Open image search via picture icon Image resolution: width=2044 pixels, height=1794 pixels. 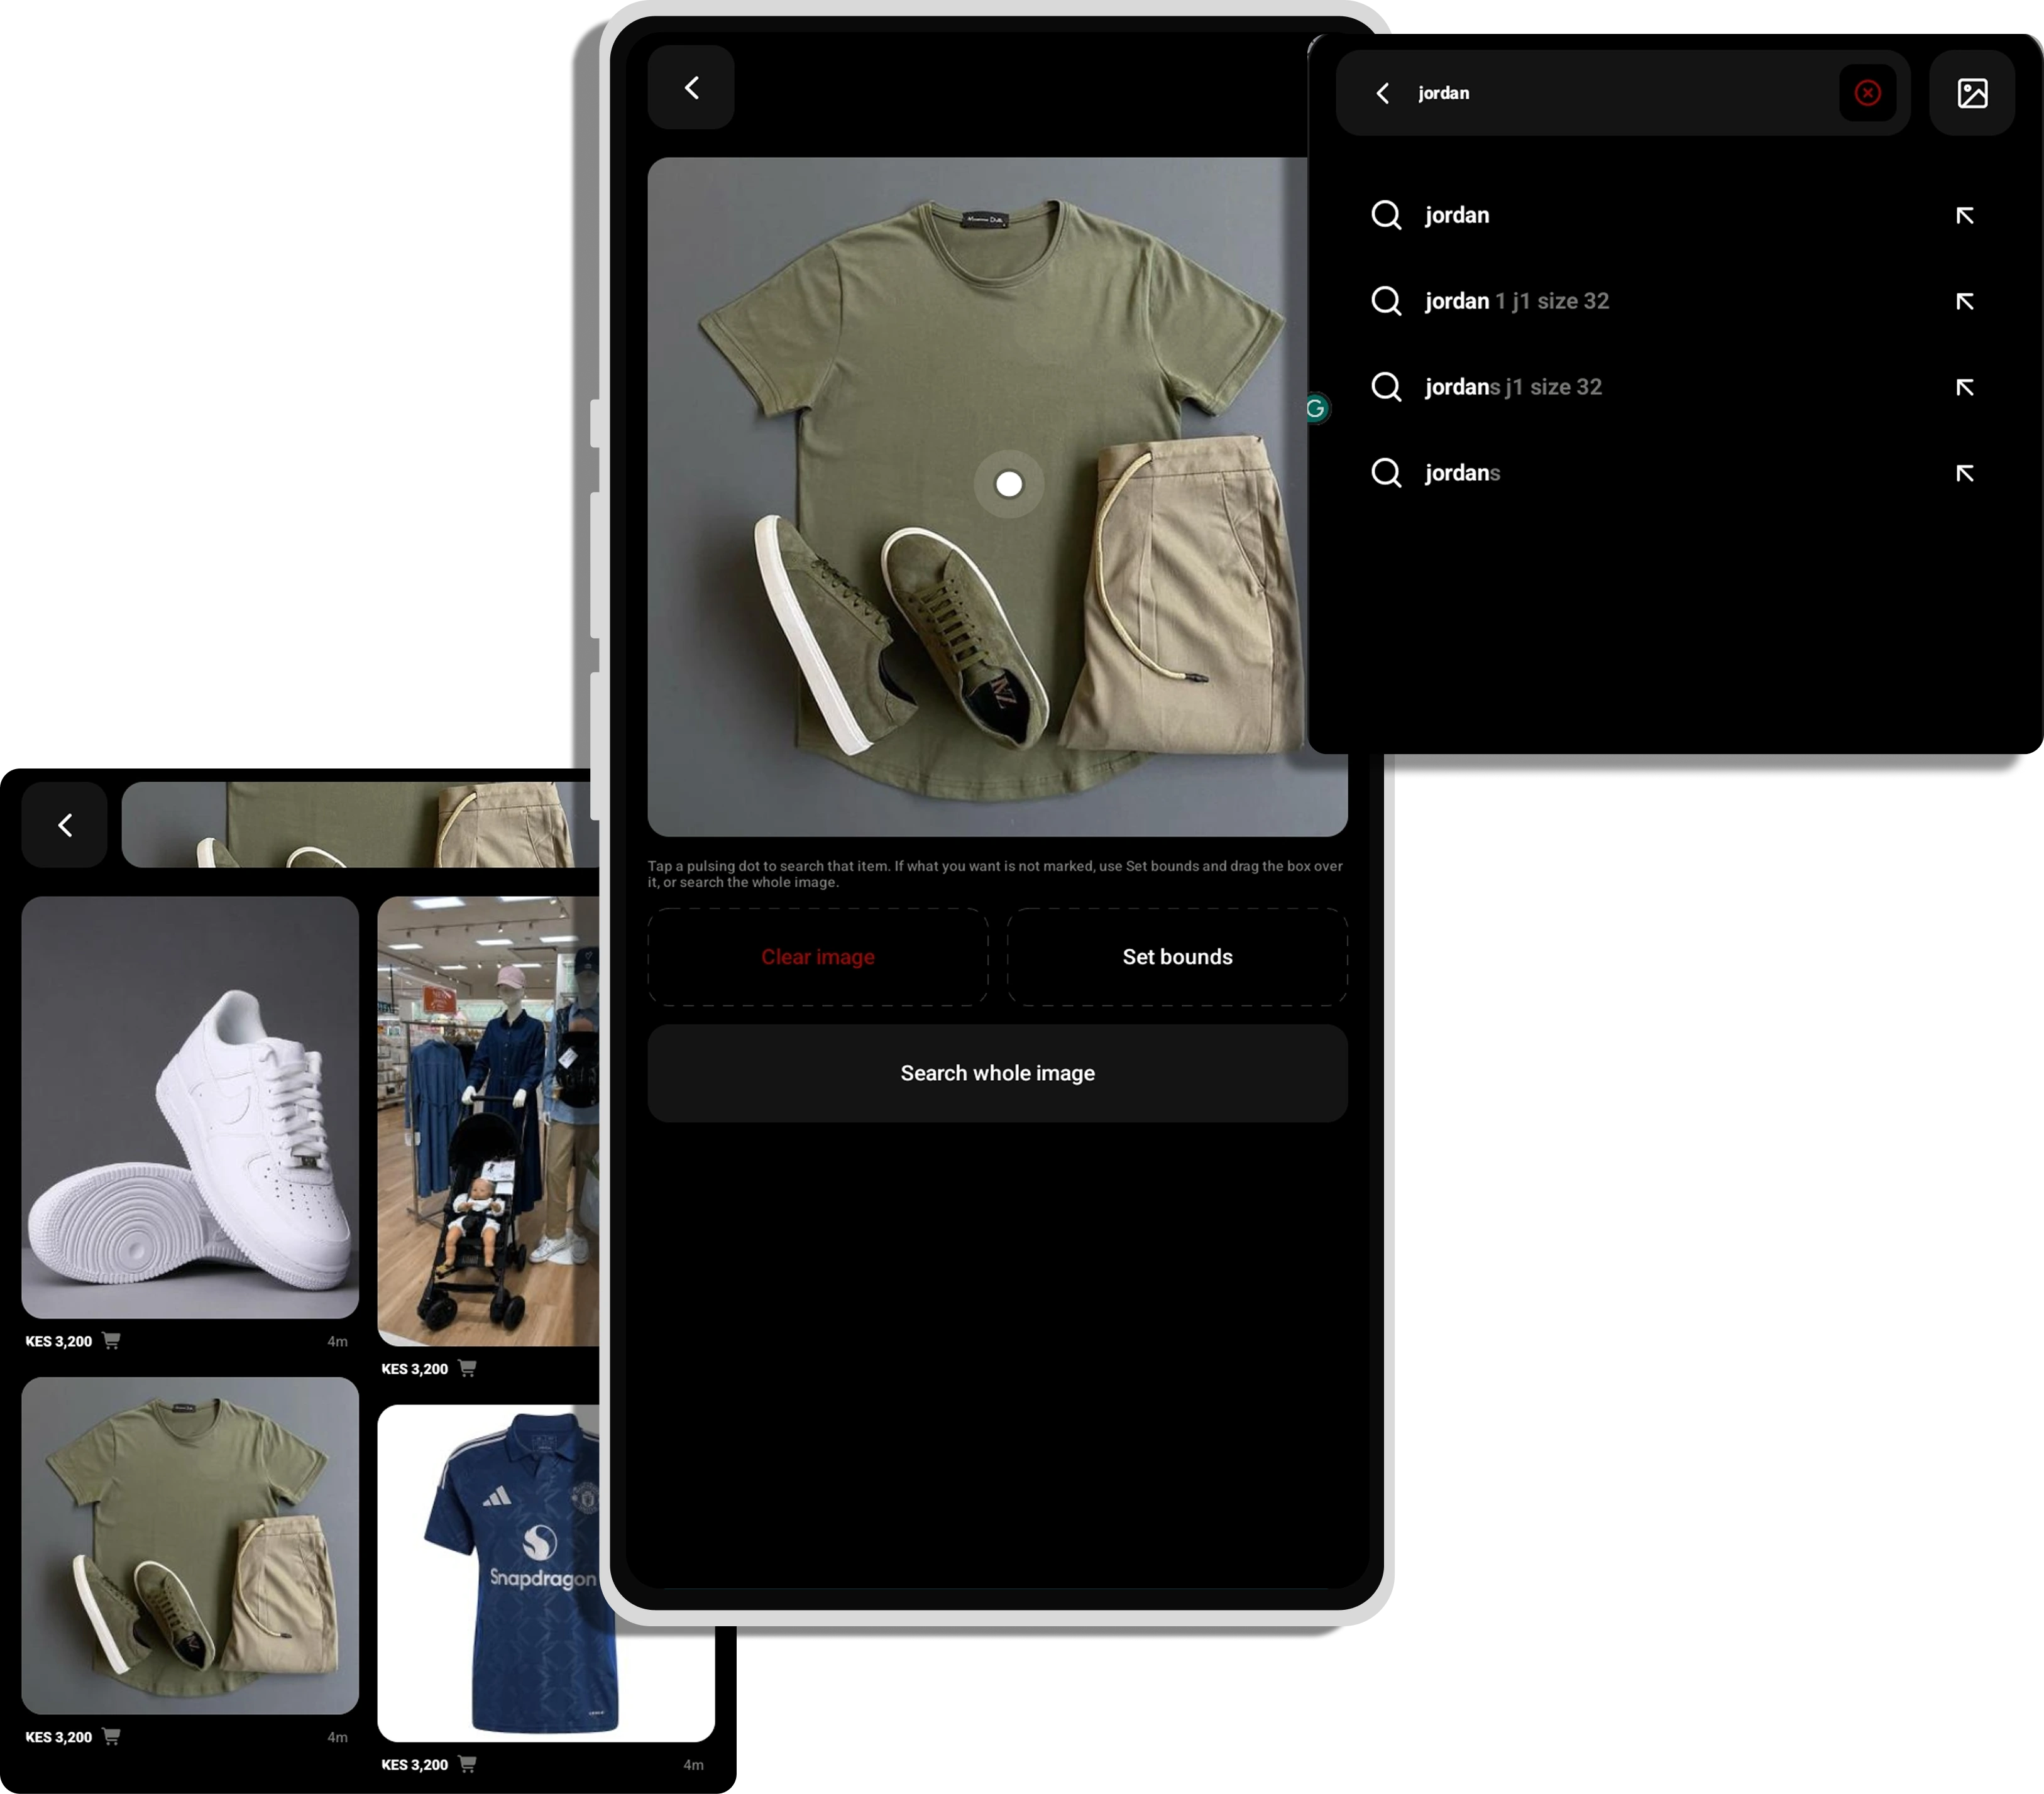tap(1972, 93)
